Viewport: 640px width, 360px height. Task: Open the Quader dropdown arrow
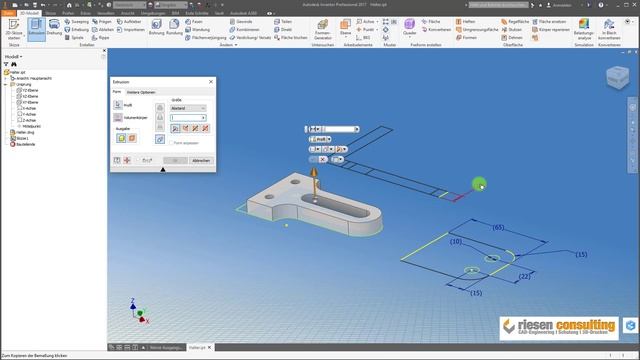coord(409,37)
